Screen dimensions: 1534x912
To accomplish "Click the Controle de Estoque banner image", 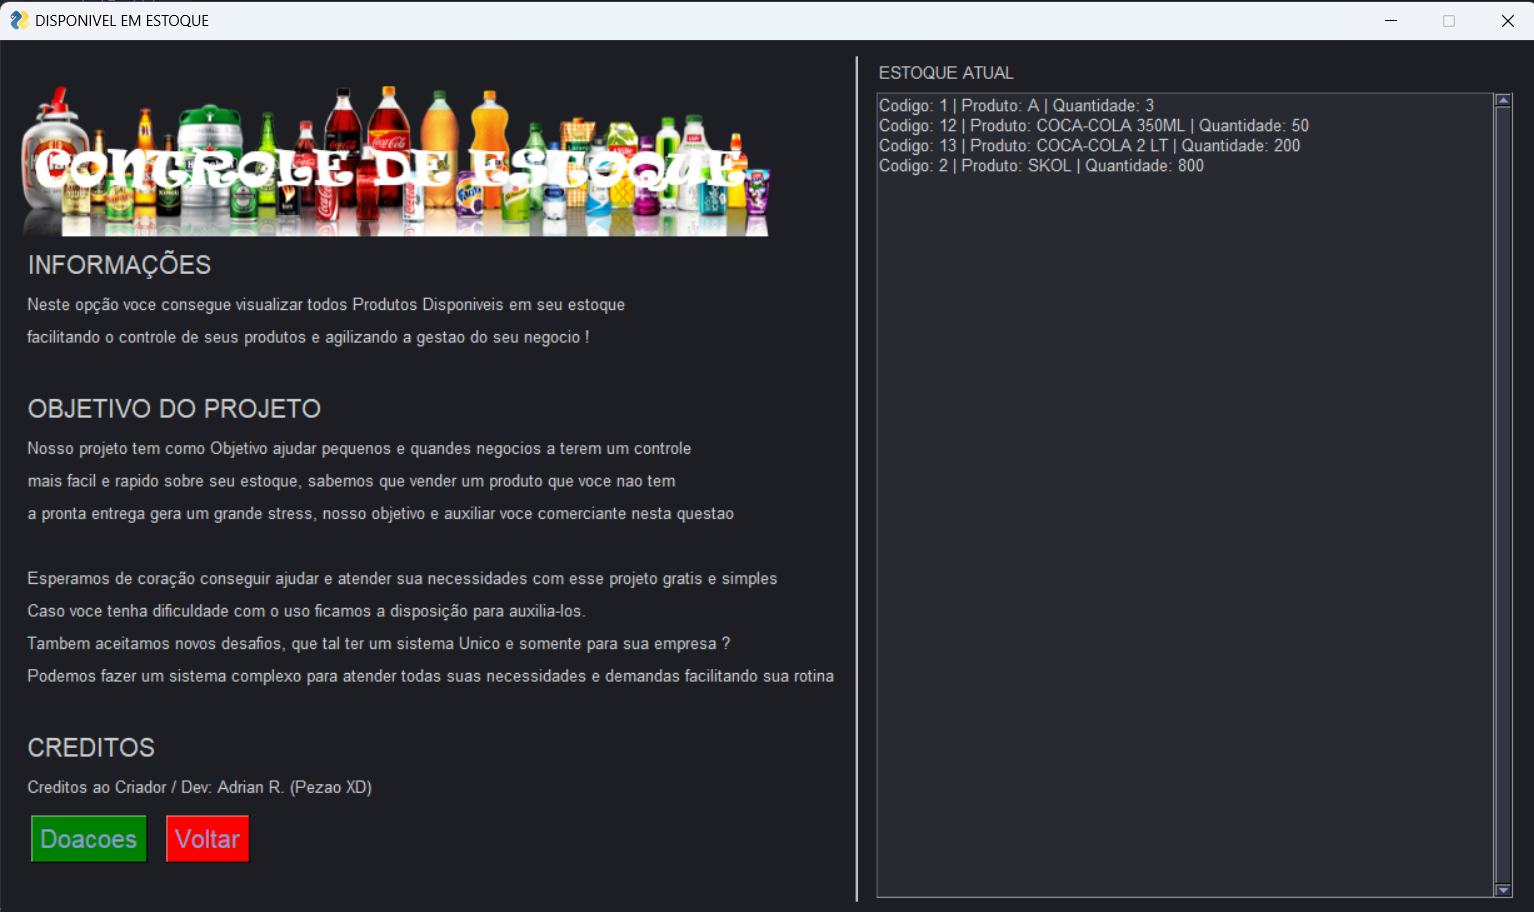I will (396, 162).
